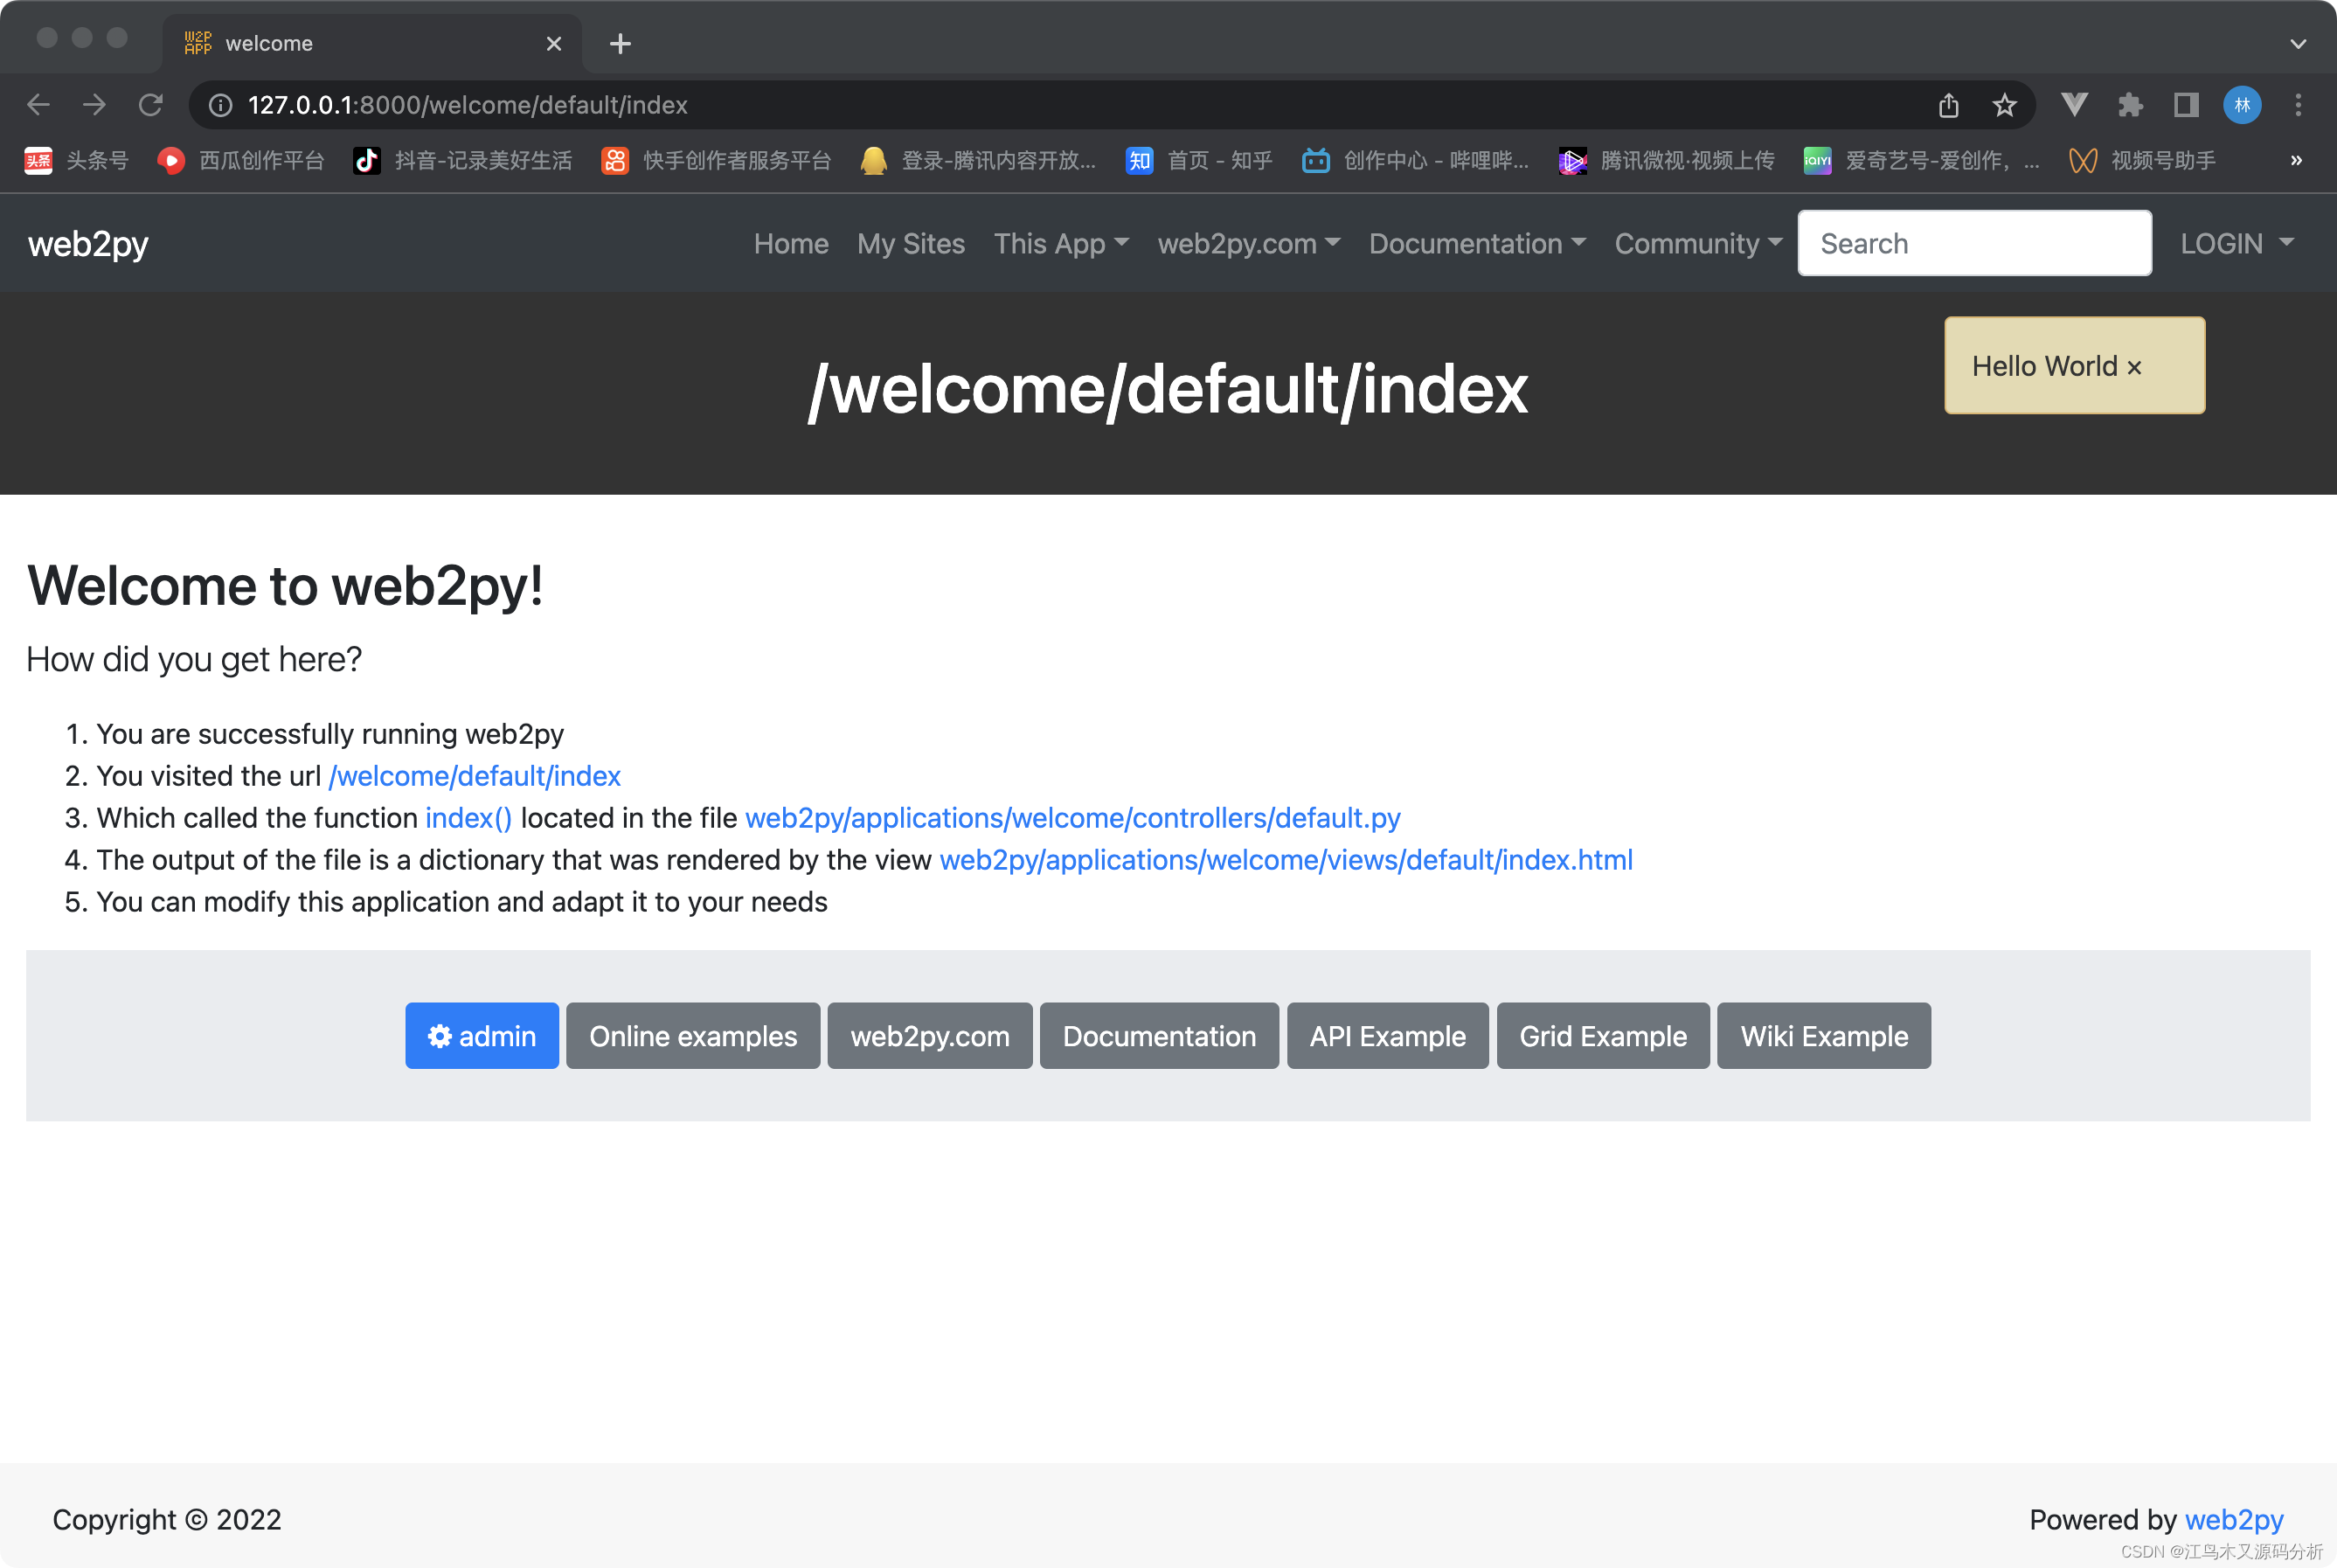Click the blue admin button
The image size is (2337, 1568).
(482, 1036)
